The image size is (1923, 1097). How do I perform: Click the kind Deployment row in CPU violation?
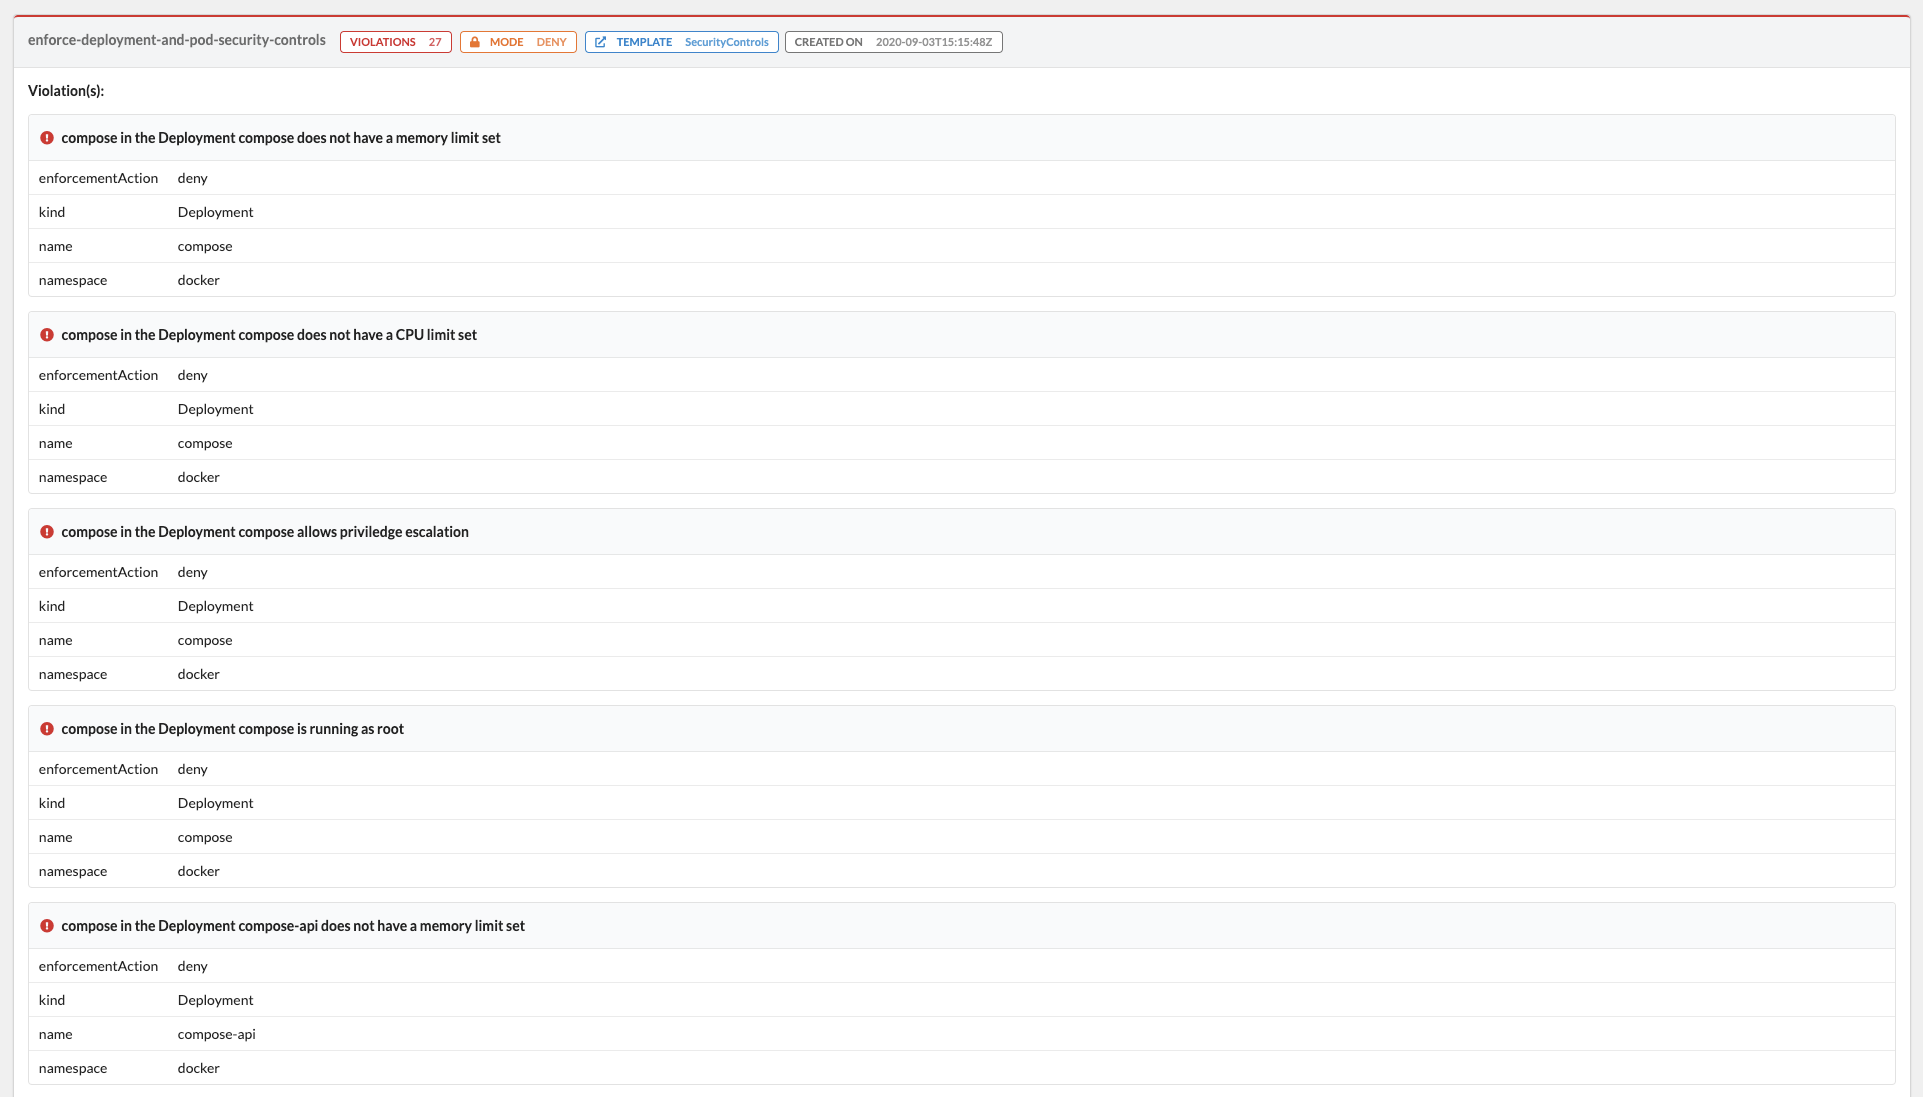point(215,409)
